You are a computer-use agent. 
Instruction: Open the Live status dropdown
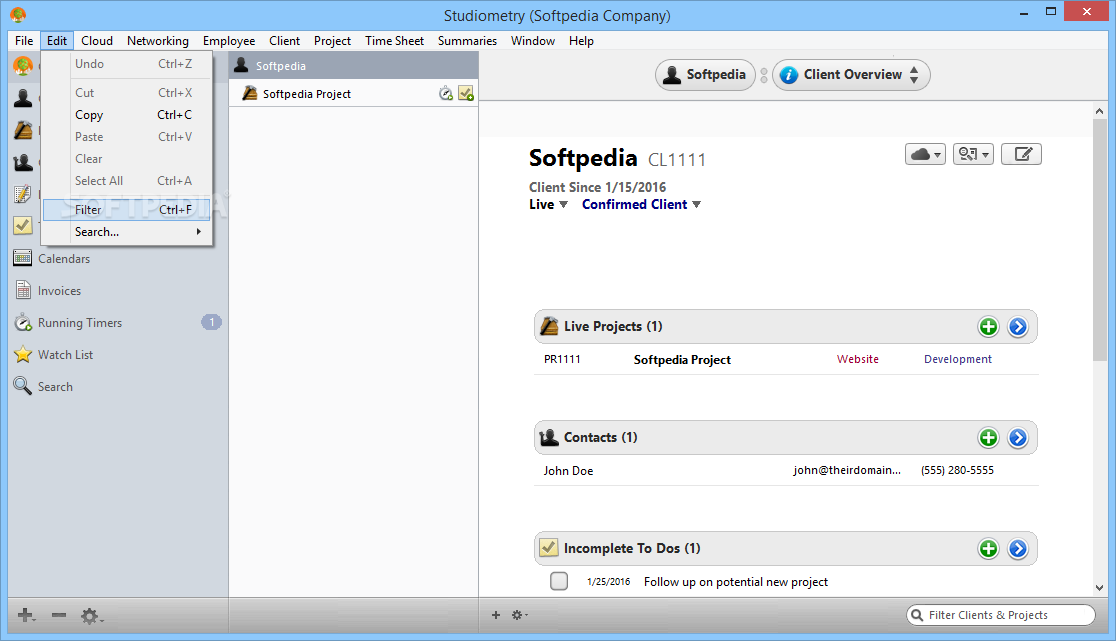(548, 204)
